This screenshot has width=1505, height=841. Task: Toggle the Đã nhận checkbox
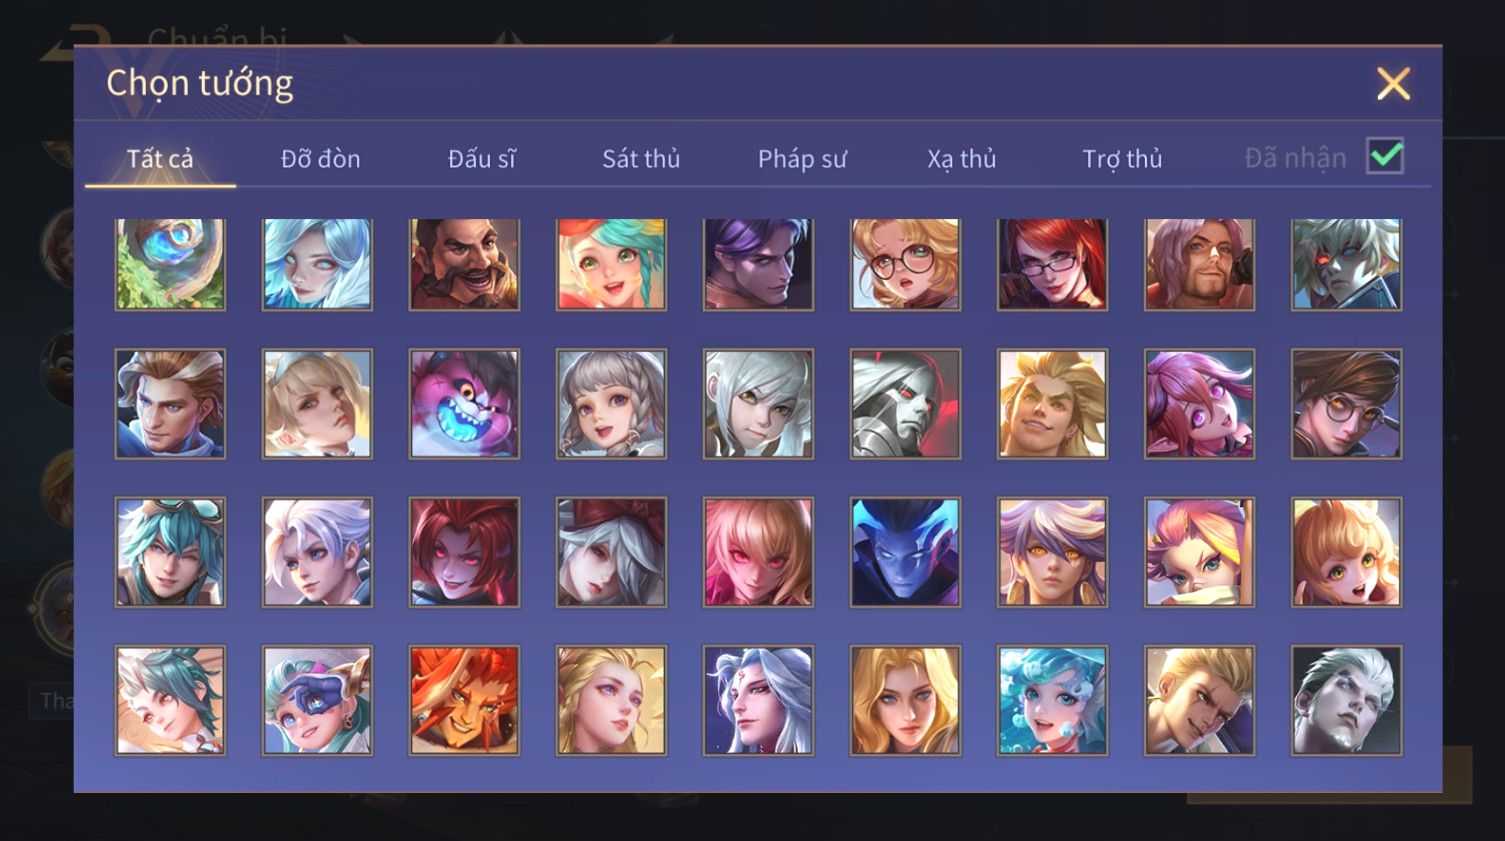[1385, 157]
